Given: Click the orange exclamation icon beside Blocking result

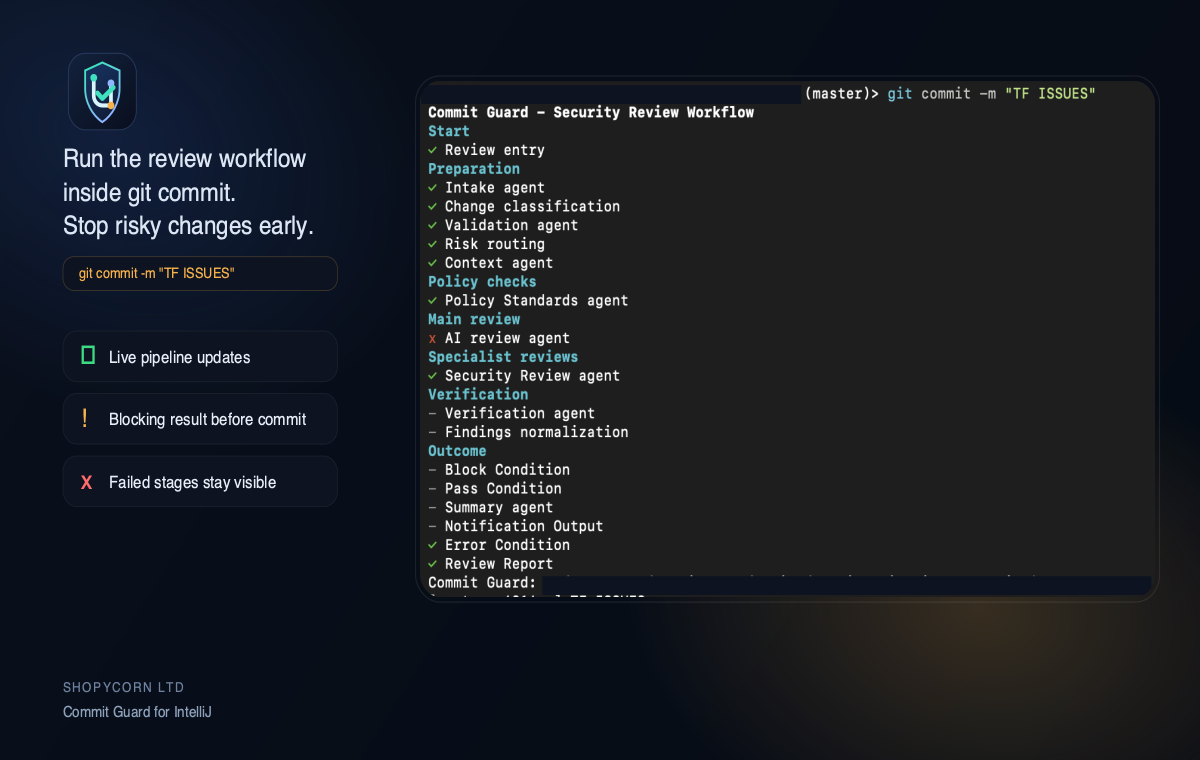Looking at the screenshot, I should (86, 418).
